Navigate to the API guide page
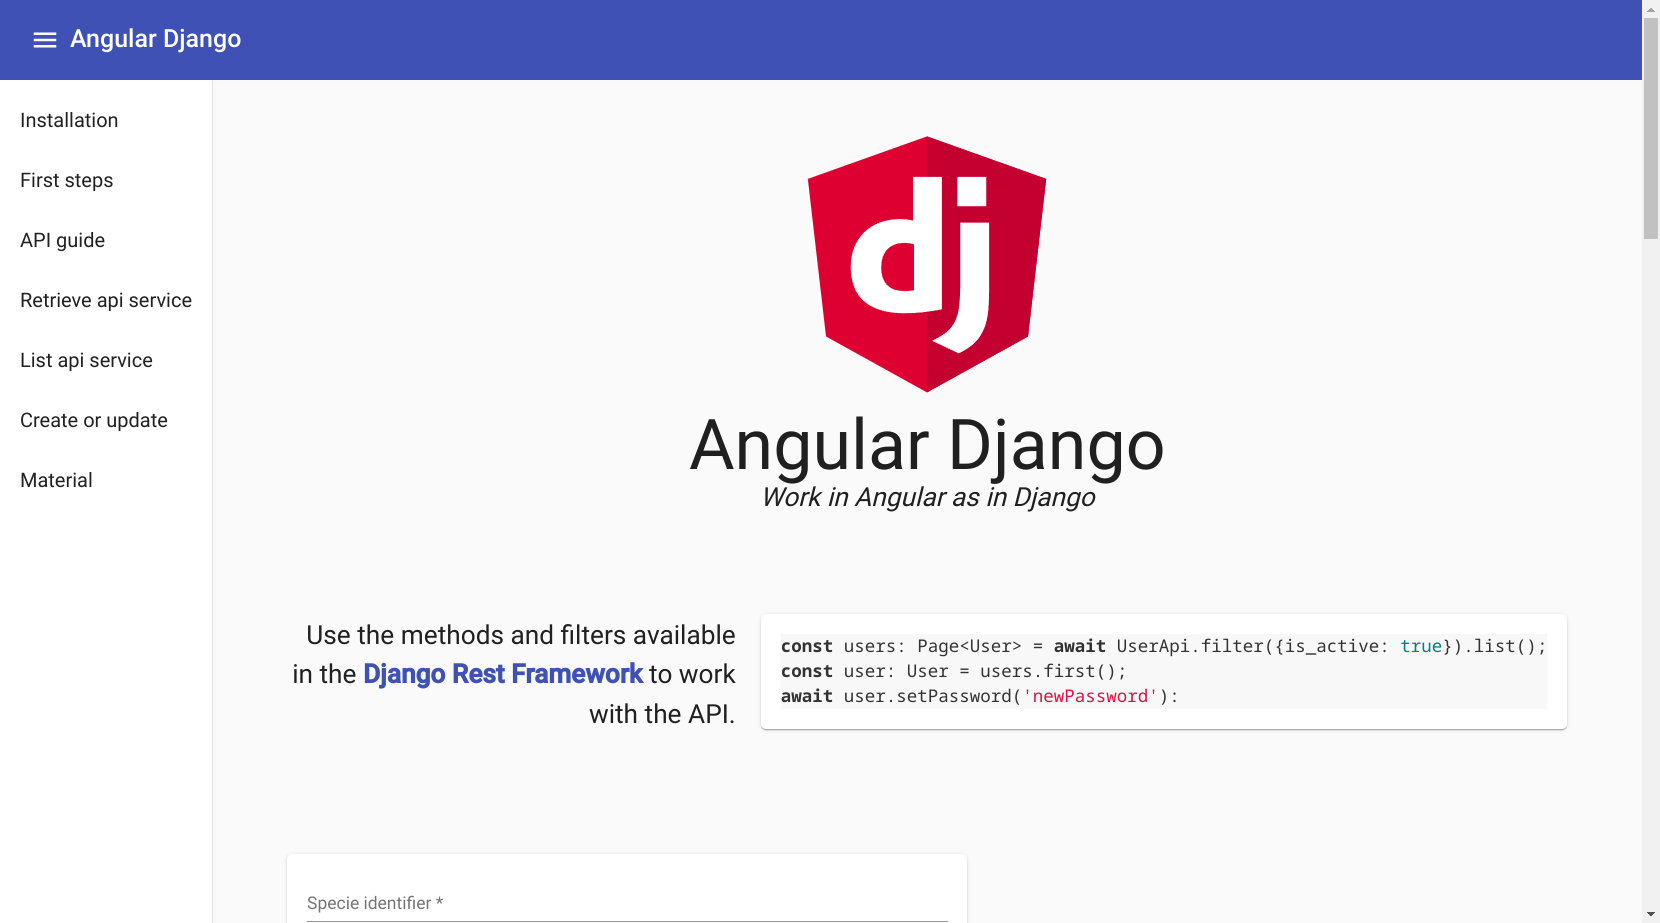Screen dimensions: 1660x923 (62, 240)
